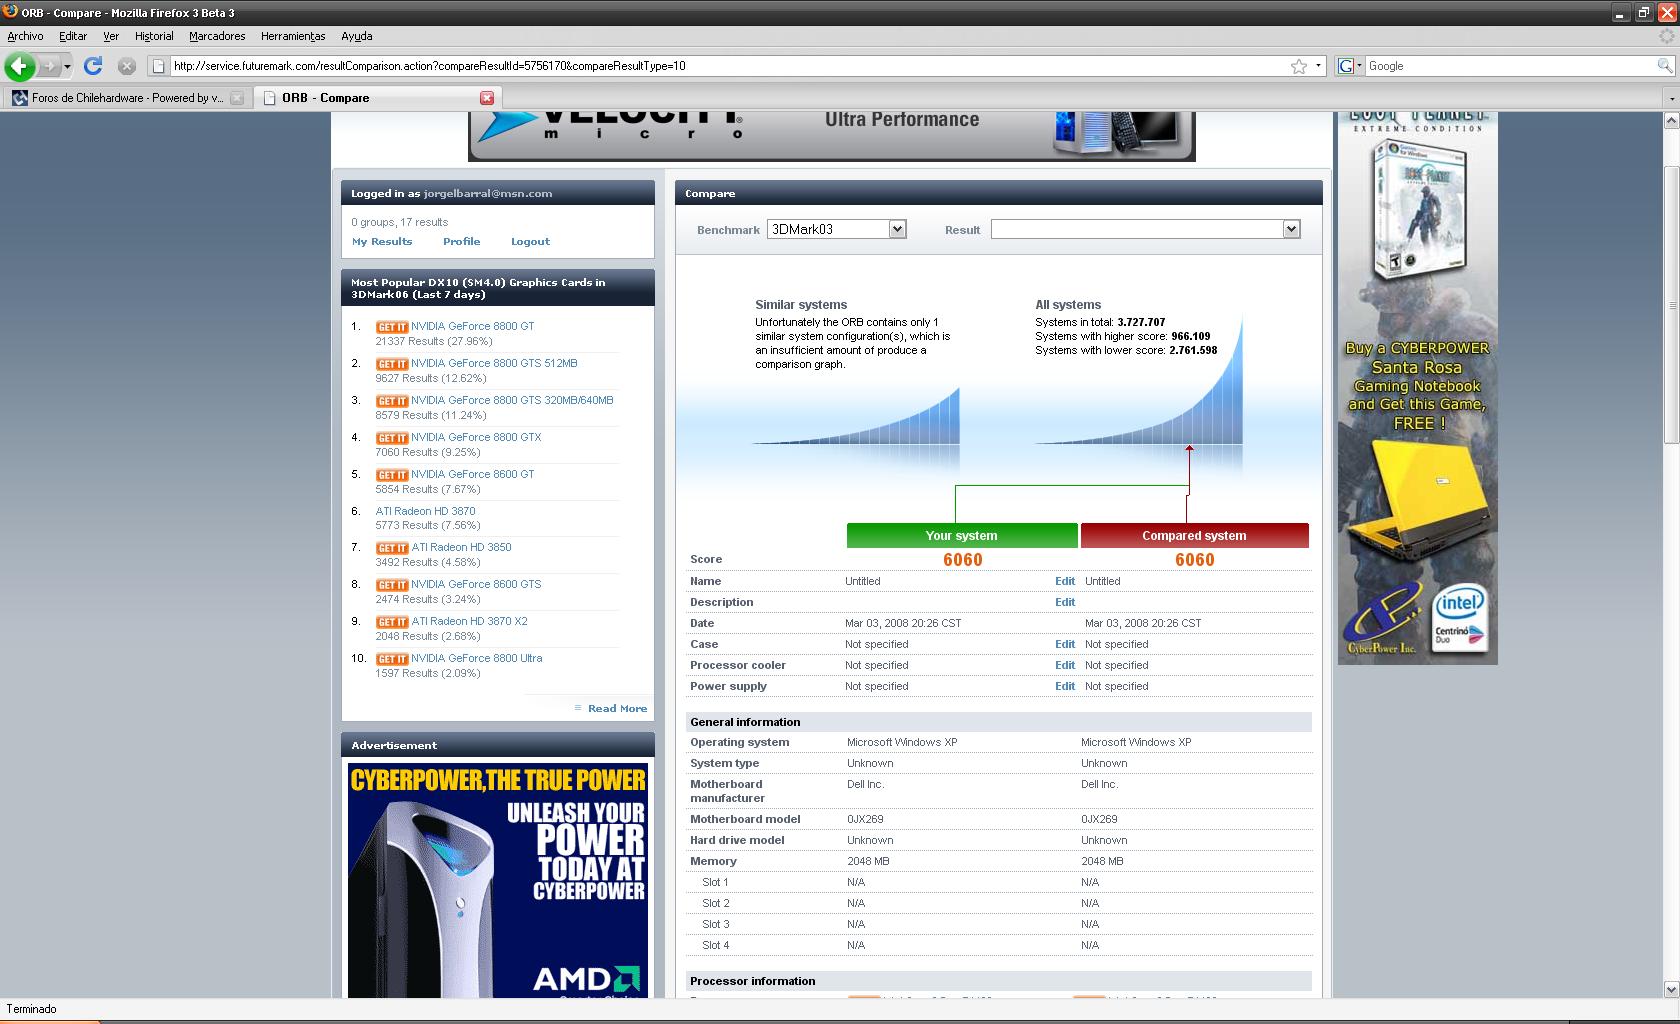Image resolution: width=1680 pixels, height=1024 pixels.
Task: Click GET IT badge for GeForce 8800 GT
Action: [x=392, y=327]
